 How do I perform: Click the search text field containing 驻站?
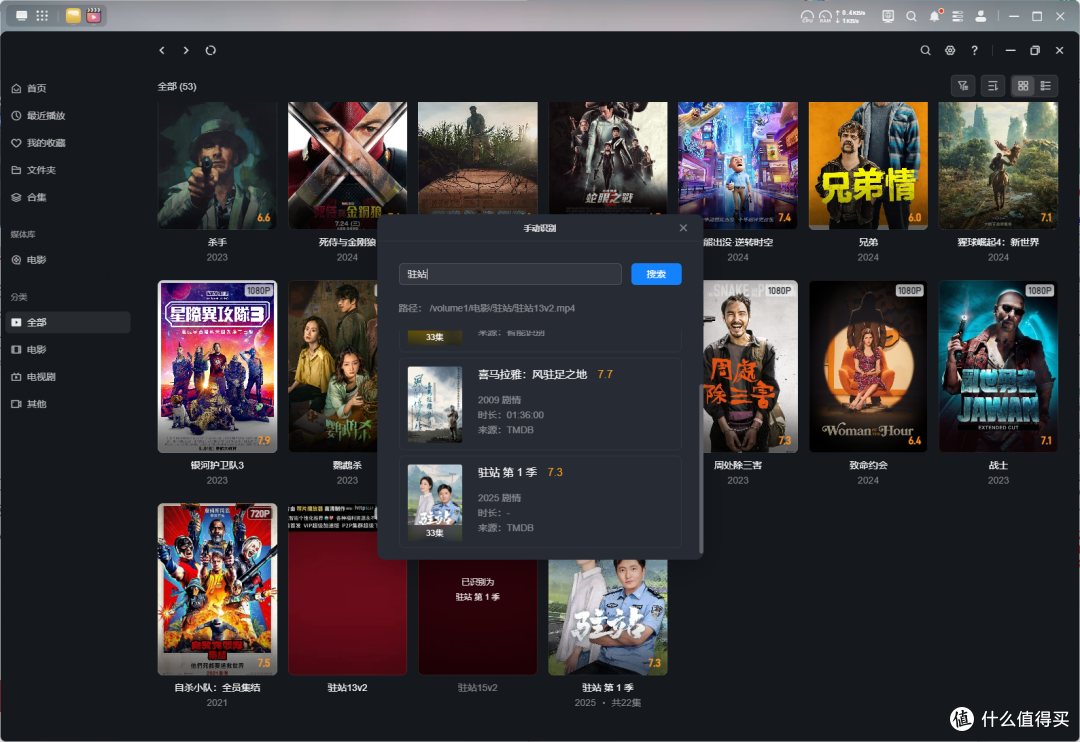pyautogui.click(x=510, y=274)
